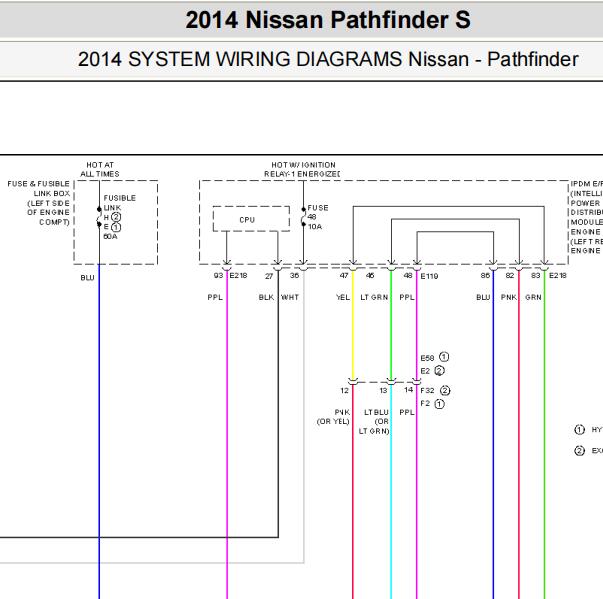Select the 'E218' connector label beside pin 93
The image size is (603, 599).
point(238,276)
